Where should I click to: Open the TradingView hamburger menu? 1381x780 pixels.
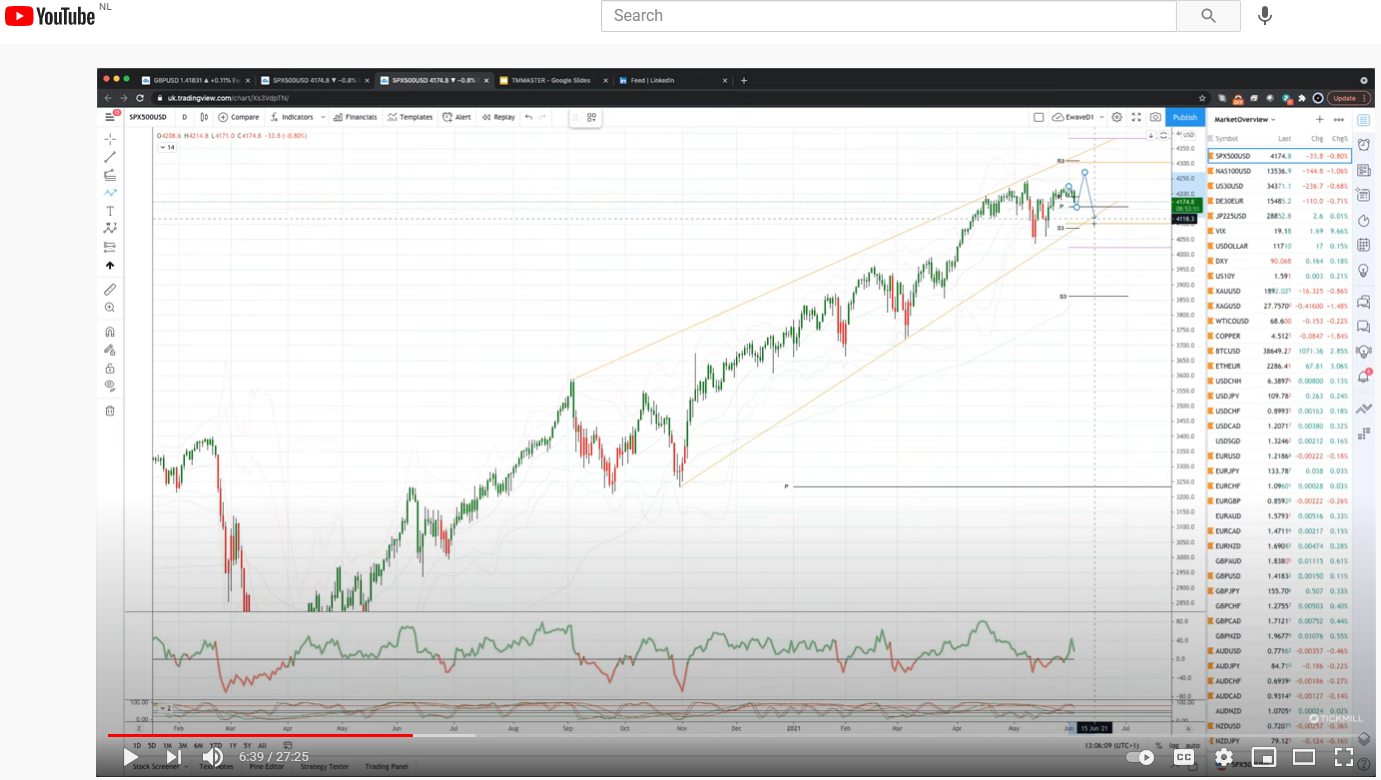(111, 117)
